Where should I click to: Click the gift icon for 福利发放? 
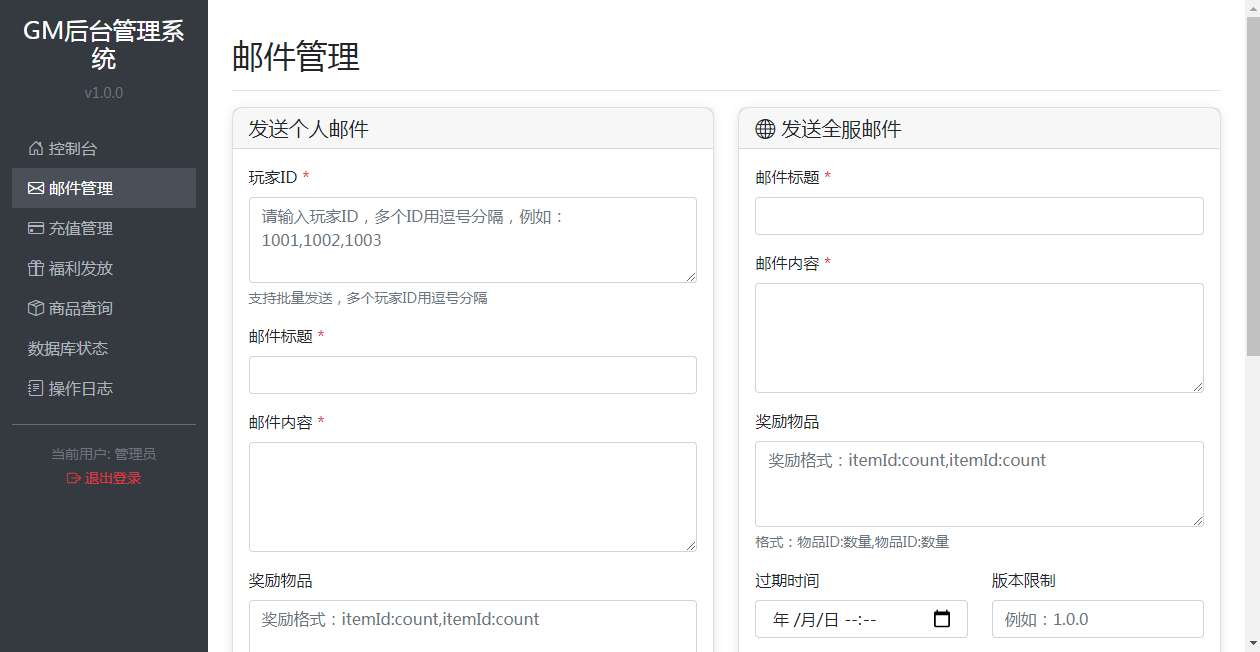pos(36,269)
